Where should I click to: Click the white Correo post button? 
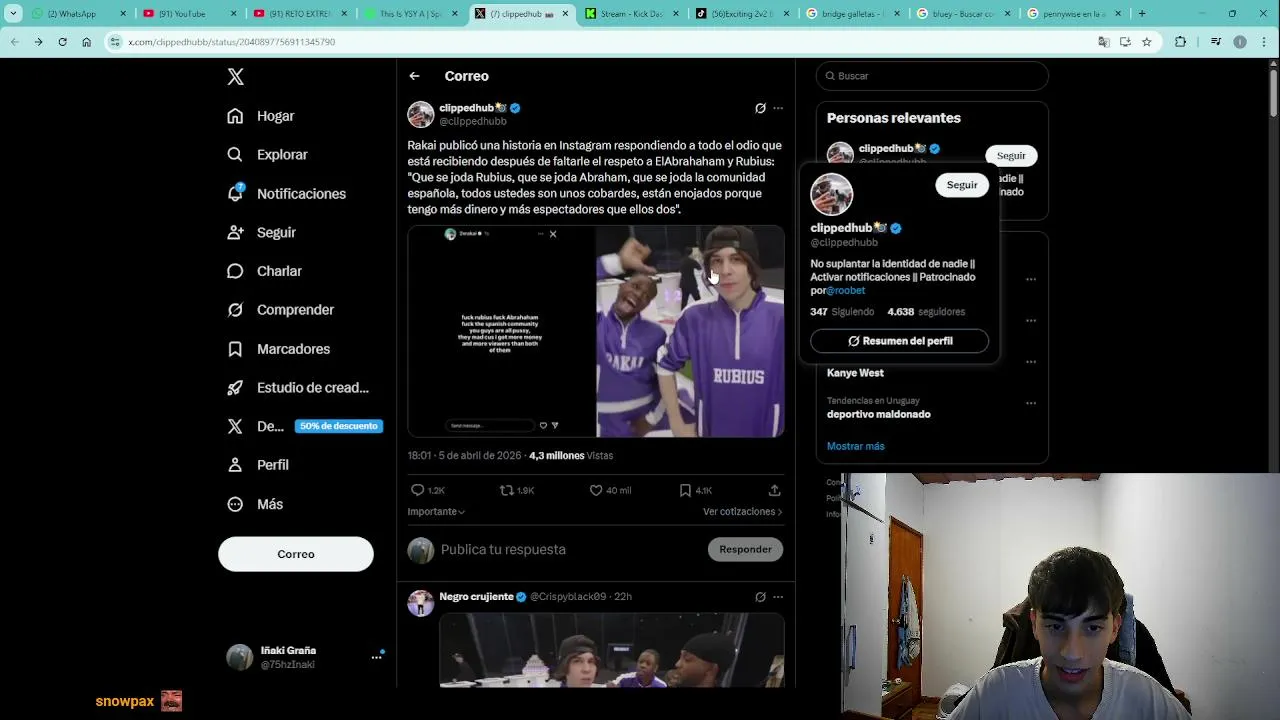click(296, 554)
